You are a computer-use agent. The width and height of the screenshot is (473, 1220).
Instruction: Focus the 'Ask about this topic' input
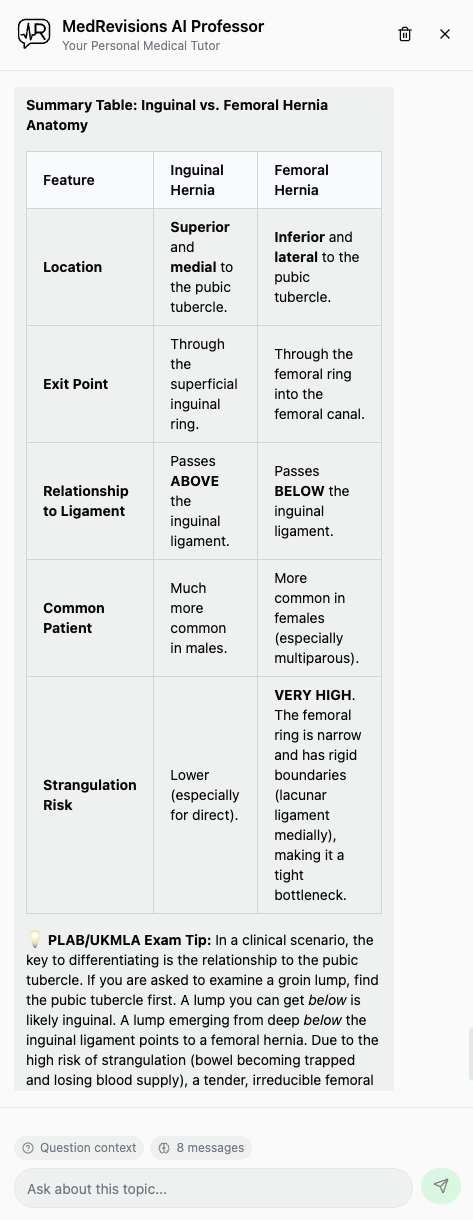[x=213, y=1189]
